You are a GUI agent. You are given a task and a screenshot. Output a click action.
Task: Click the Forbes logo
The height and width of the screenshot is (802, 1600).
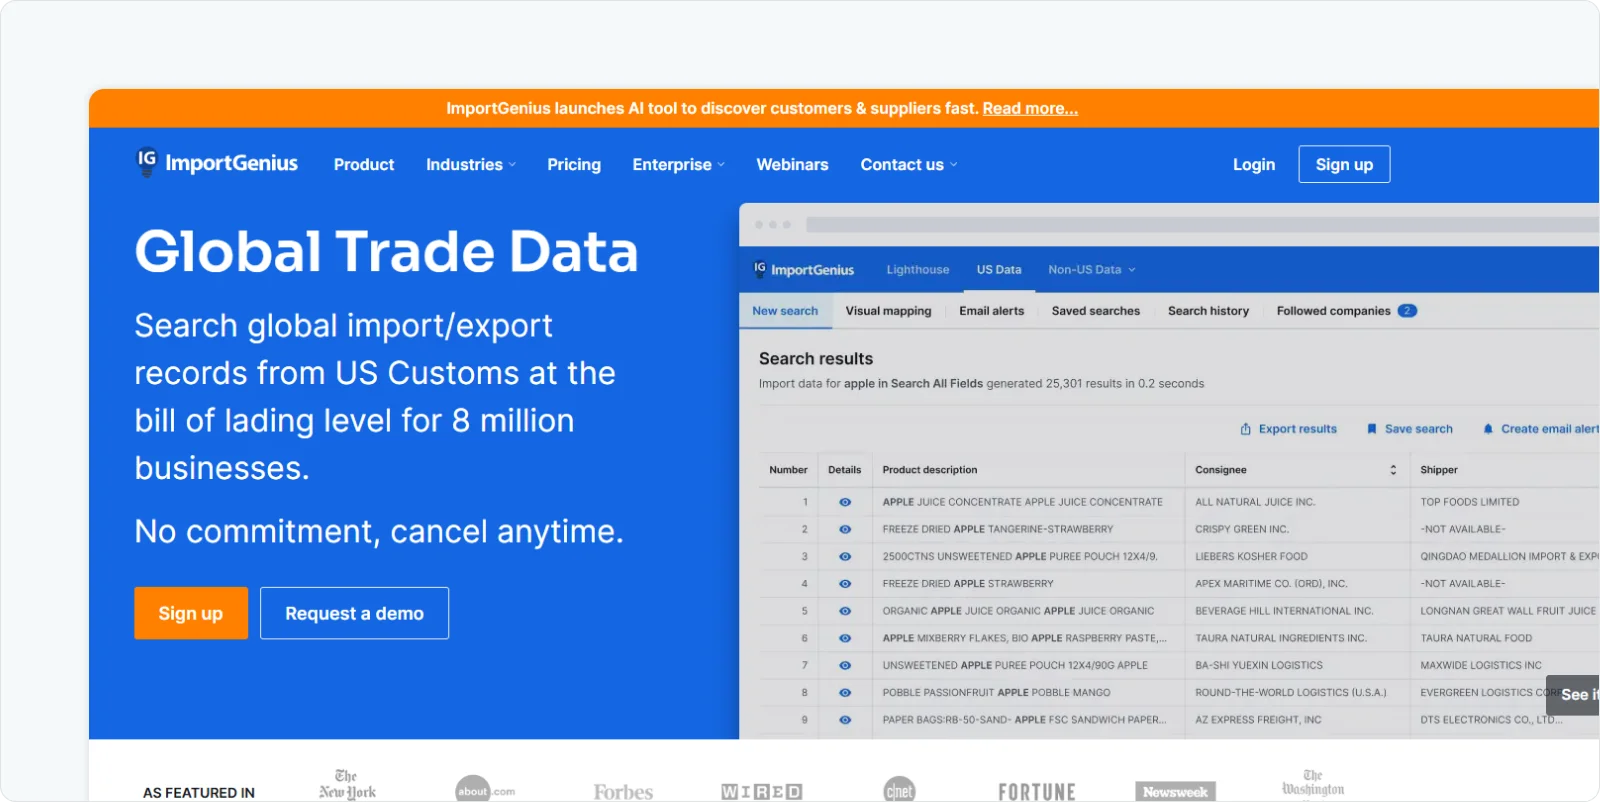(623, 792)
